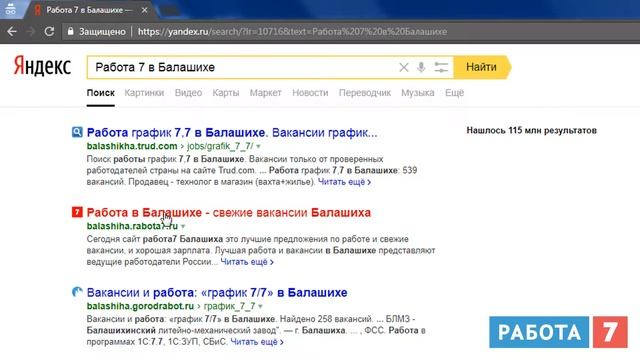This screenshot has height=360, width=640.
Task: Expand dropdown arrow after график_7_7
Action: 260,307
